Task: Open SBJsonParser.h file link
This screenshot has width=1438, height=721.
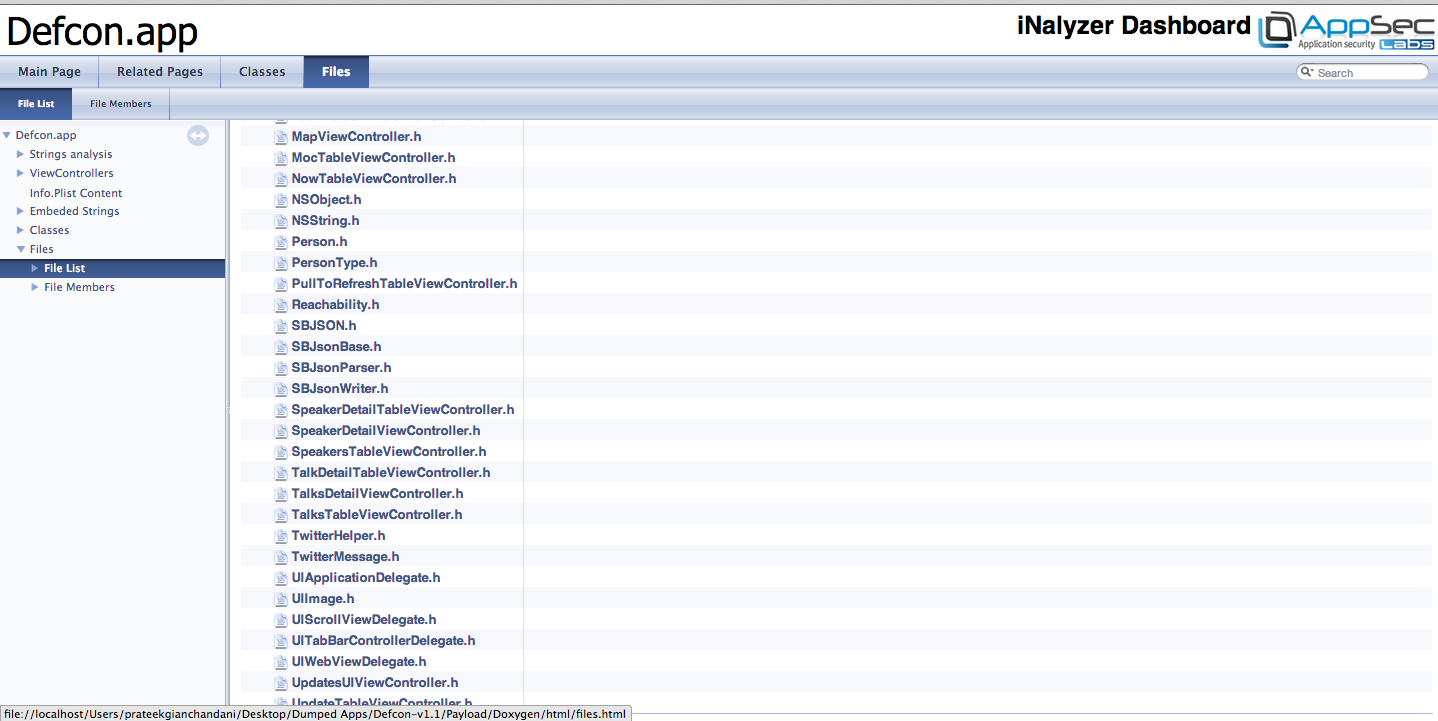Action: (x=341, y=368)
